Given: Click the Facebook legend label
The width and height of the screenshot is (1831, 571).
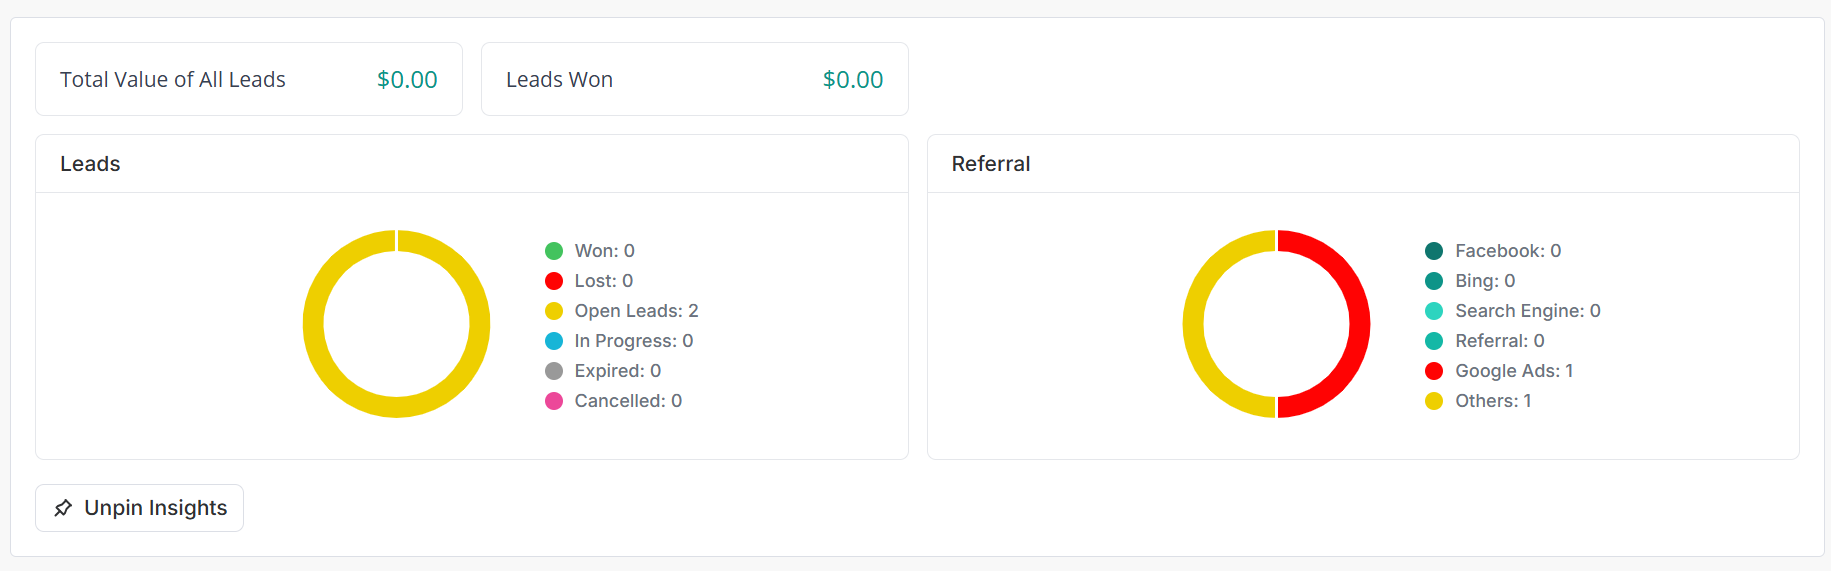Looking at the screenshot, I should (1507, 251).
